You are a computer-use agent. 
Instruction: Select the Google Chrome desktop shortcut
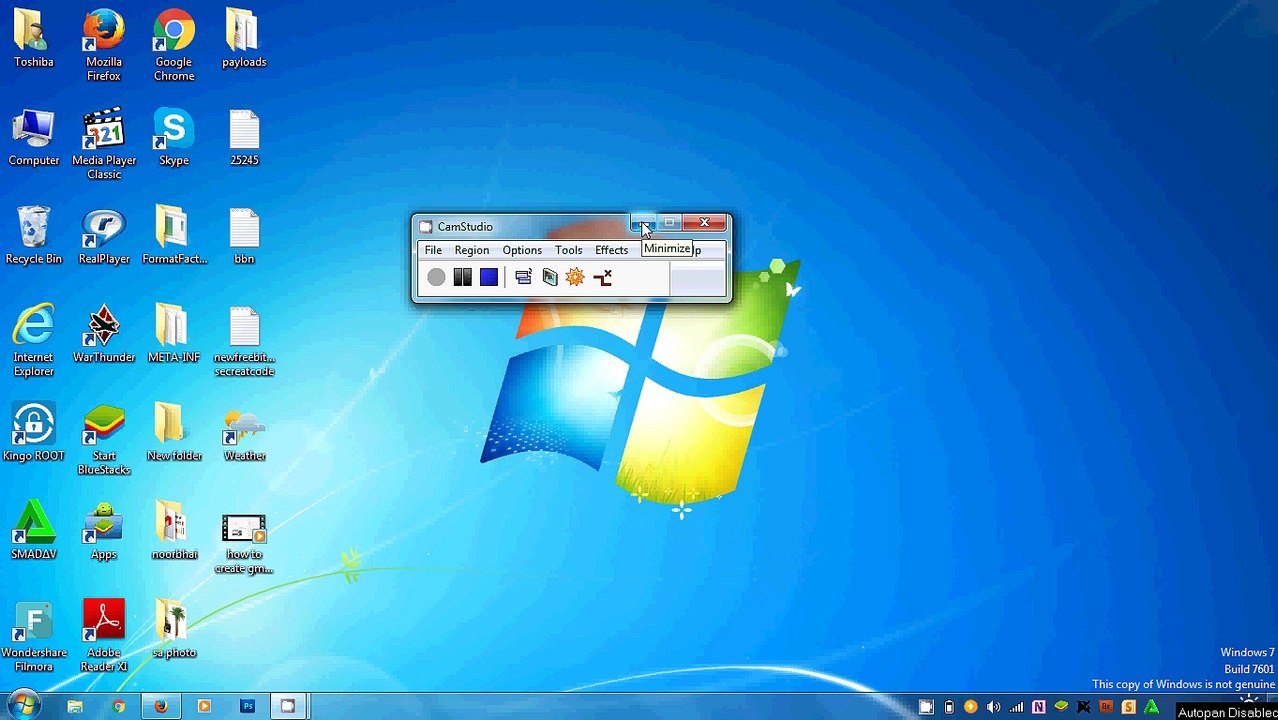(x=174, y=46)
